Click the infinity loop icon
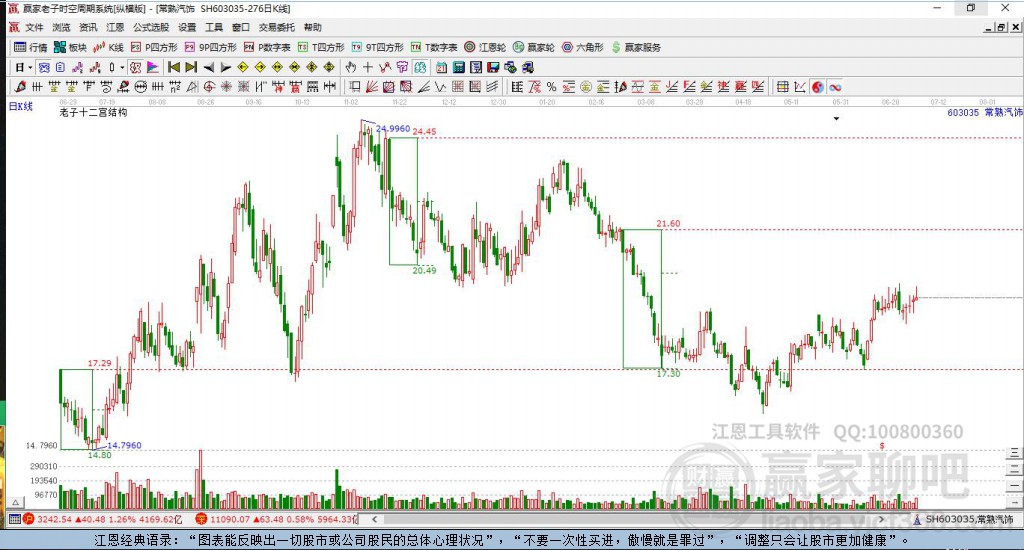 tap(835, 86)
